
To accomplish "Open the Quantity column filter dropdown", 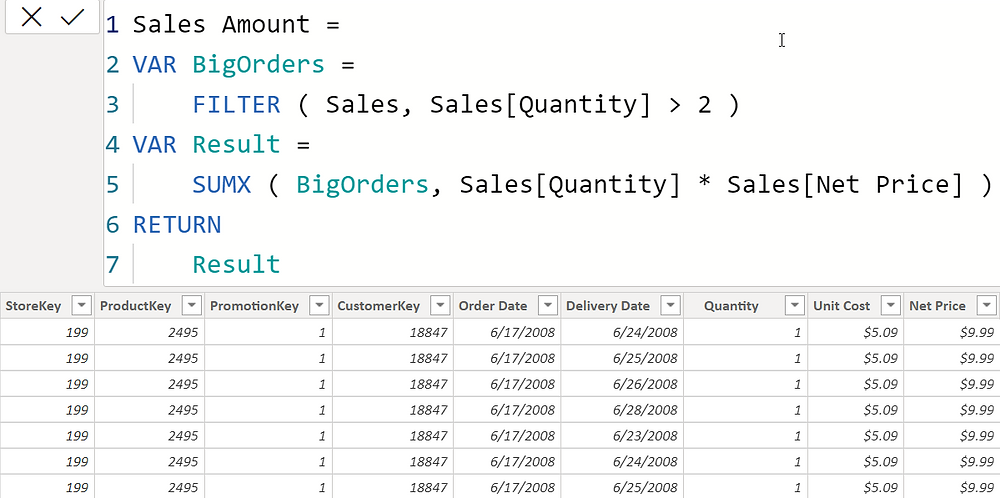I will pos(794,306).
